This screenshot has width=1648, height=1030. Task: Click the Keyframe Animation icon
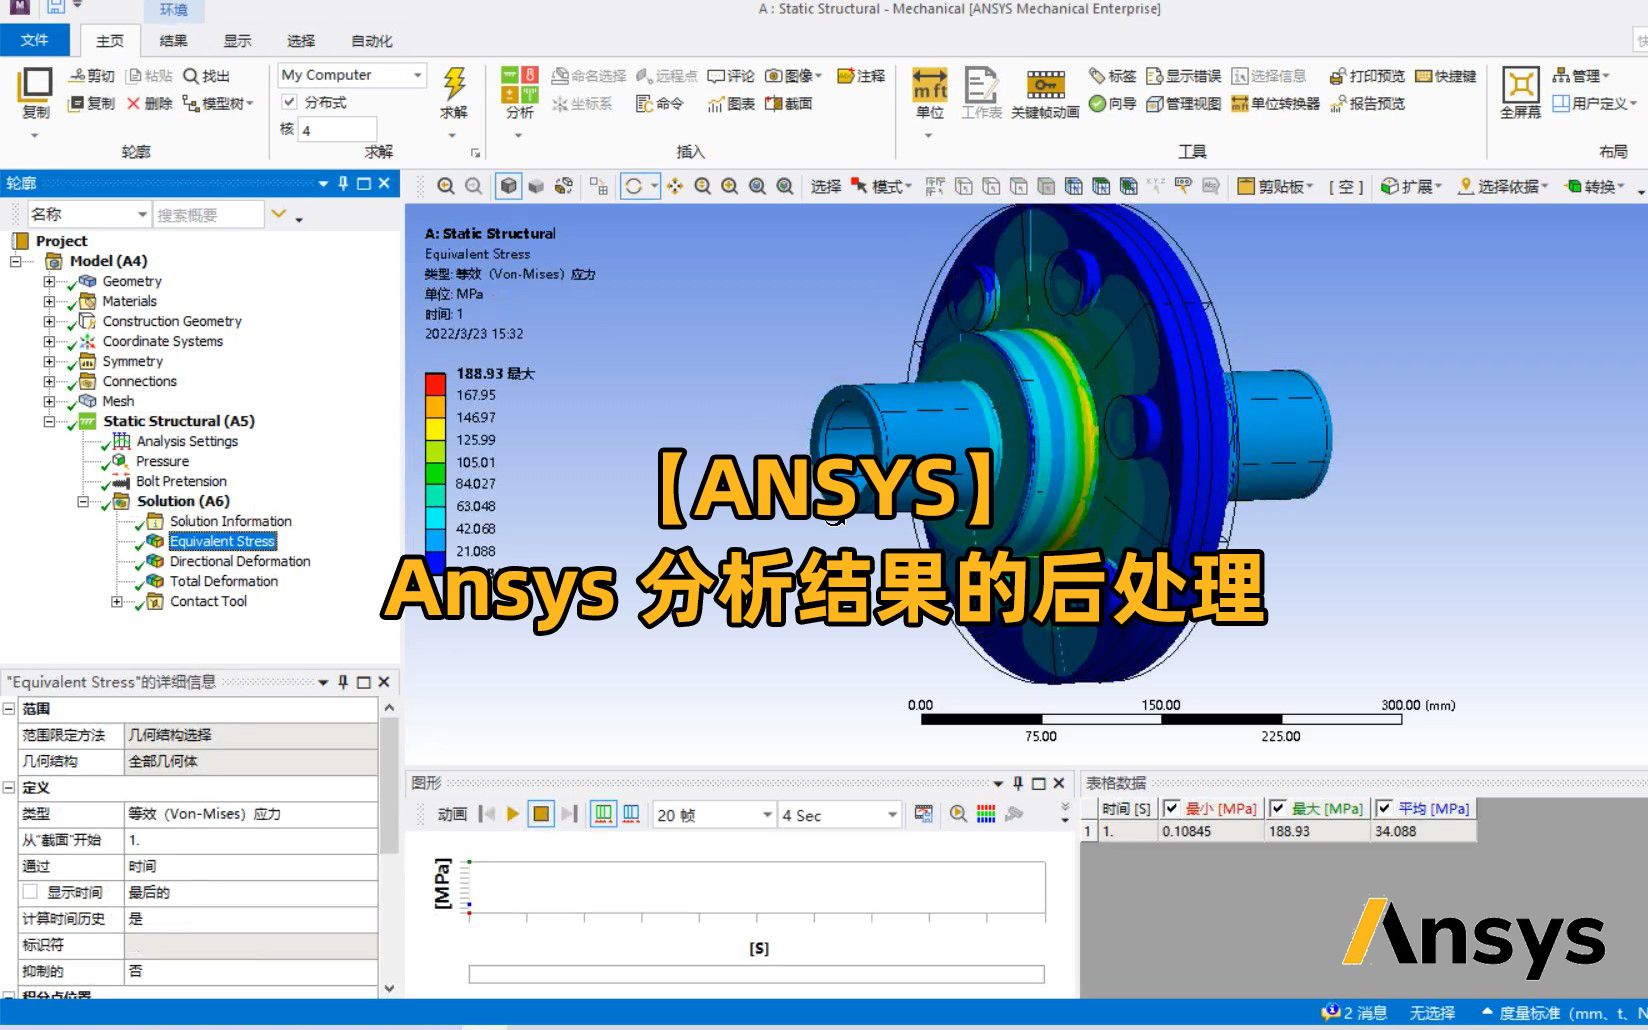1045,84
